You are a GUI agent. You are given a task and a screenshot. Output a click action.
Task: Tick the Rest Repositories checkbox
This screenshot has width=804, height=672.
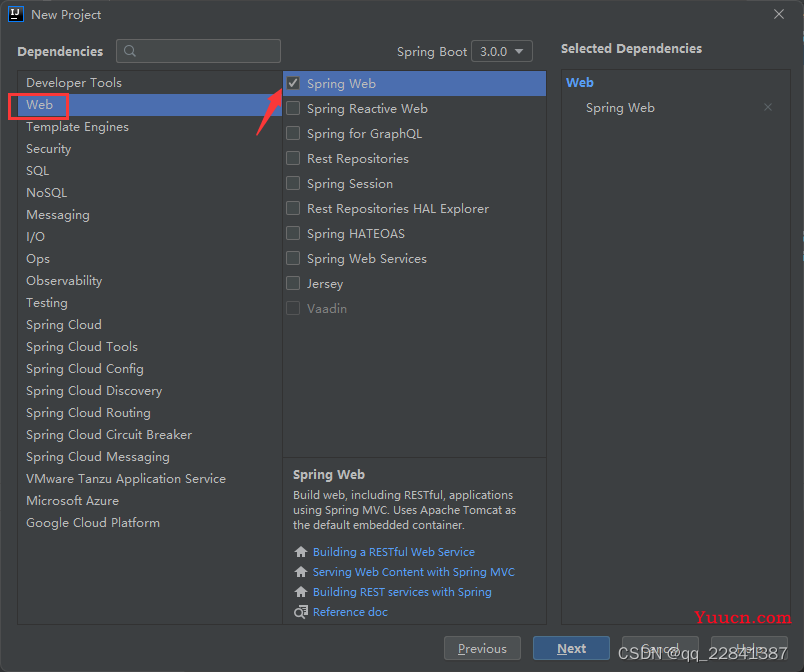pyautogui.click(x=293, y=159)
